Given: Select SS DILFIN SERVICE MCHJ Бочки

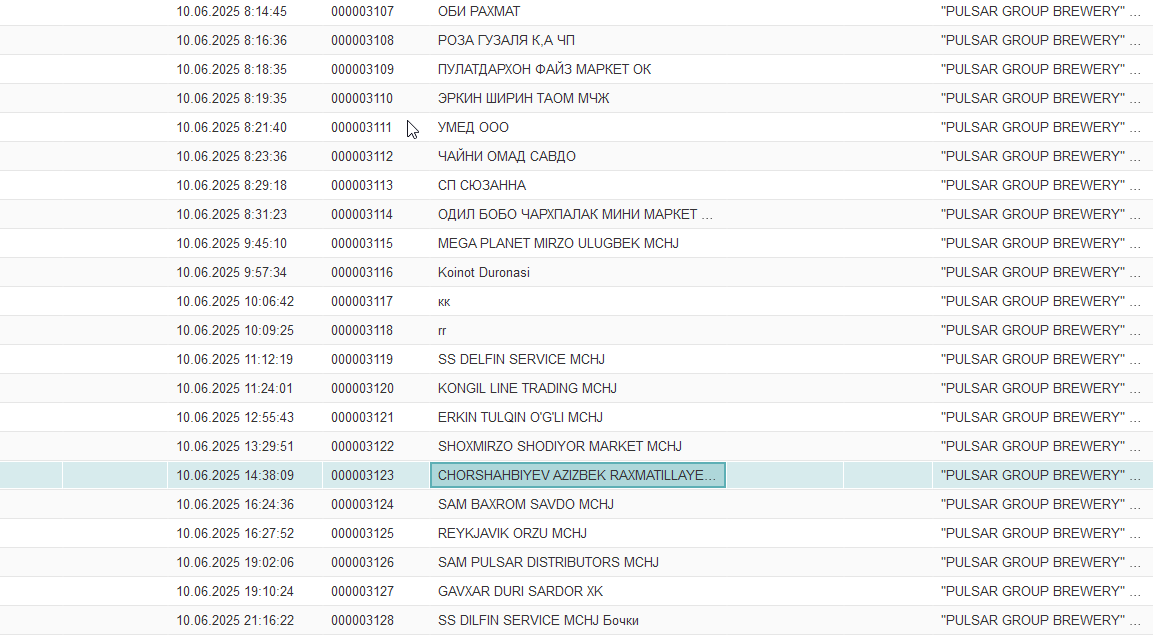Looking at the screenshot, I should (x=538, y=621).
